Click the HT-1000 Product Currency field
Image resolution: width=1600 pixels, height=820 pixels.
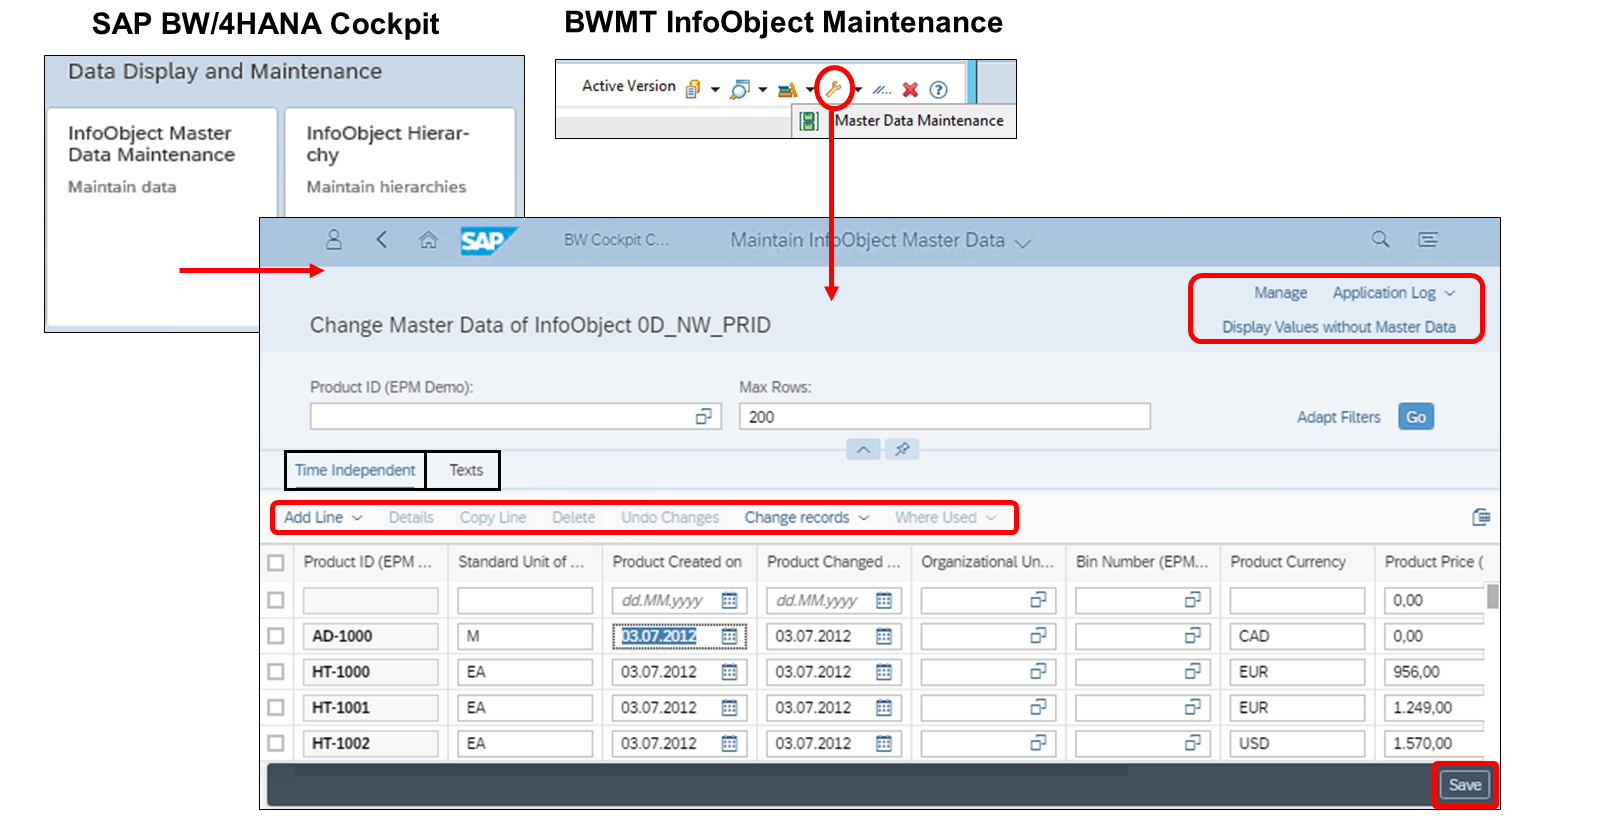pyautogui.click(x=1297, y=672)
